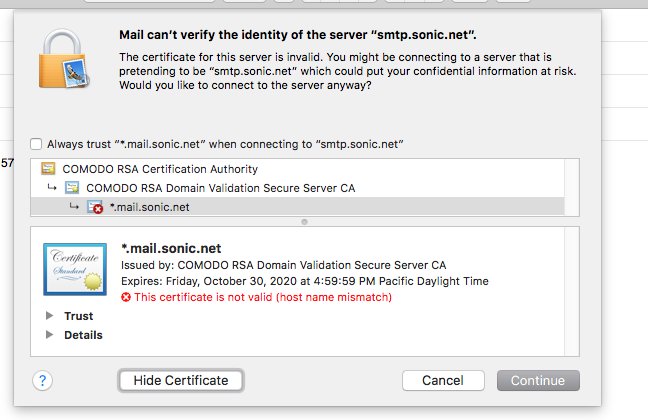Expand the Details disclosure triangle
The height and width of the screenshot is (420, 648).
click(49, 334)
